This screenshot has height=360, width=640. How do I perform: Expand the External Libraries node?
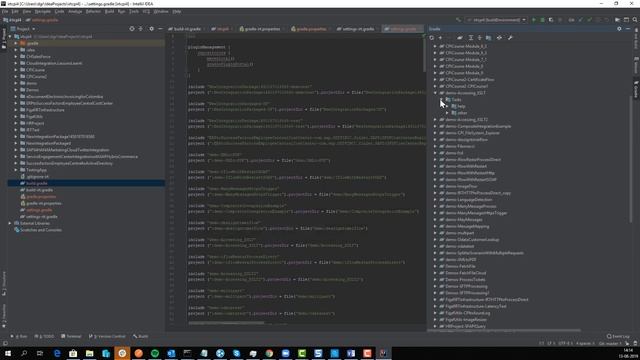[10, 223]
